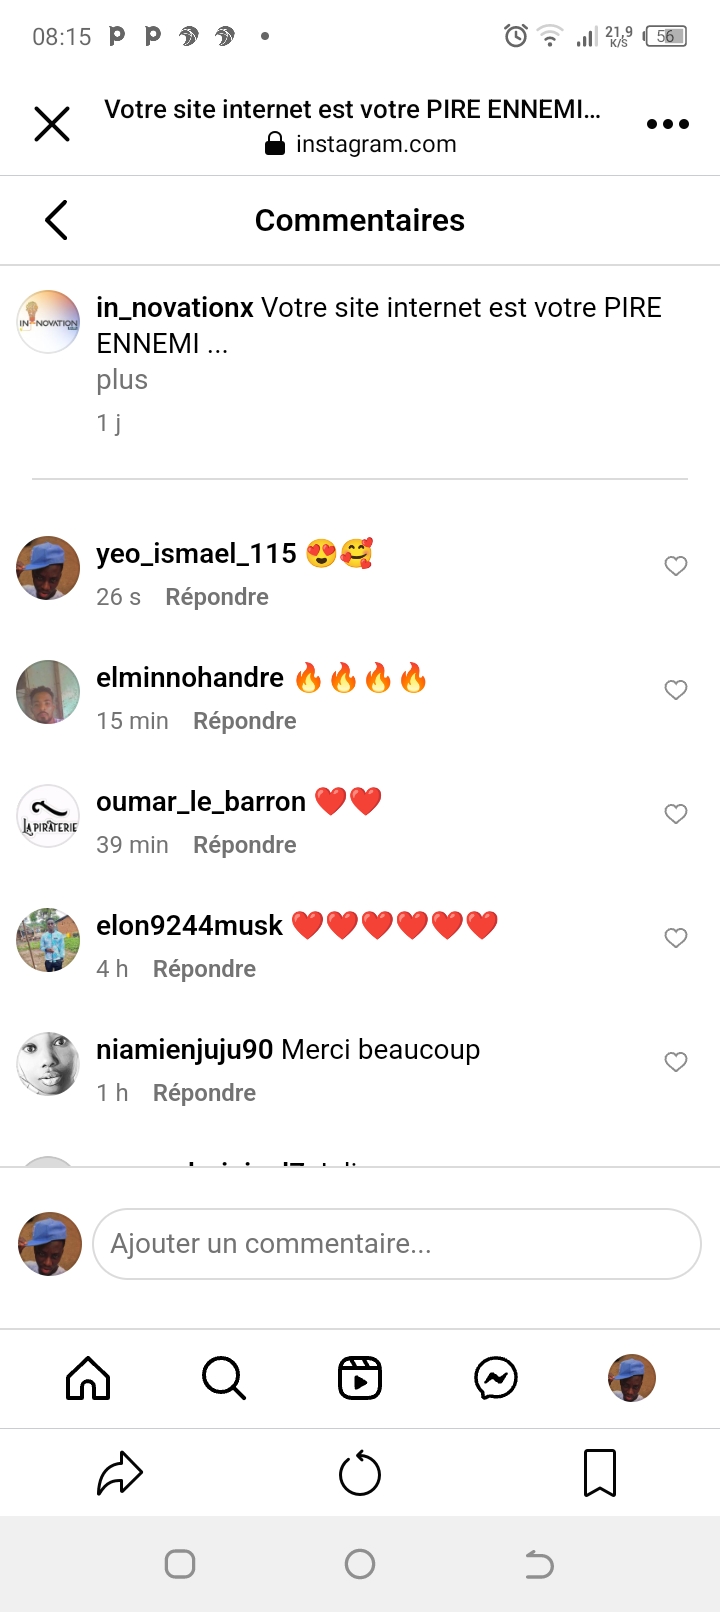Viewport: 720px width, 1612px height.
Task: Open the Messenger chat icon
Action: pyautogui.click(x=496, y=1378)
